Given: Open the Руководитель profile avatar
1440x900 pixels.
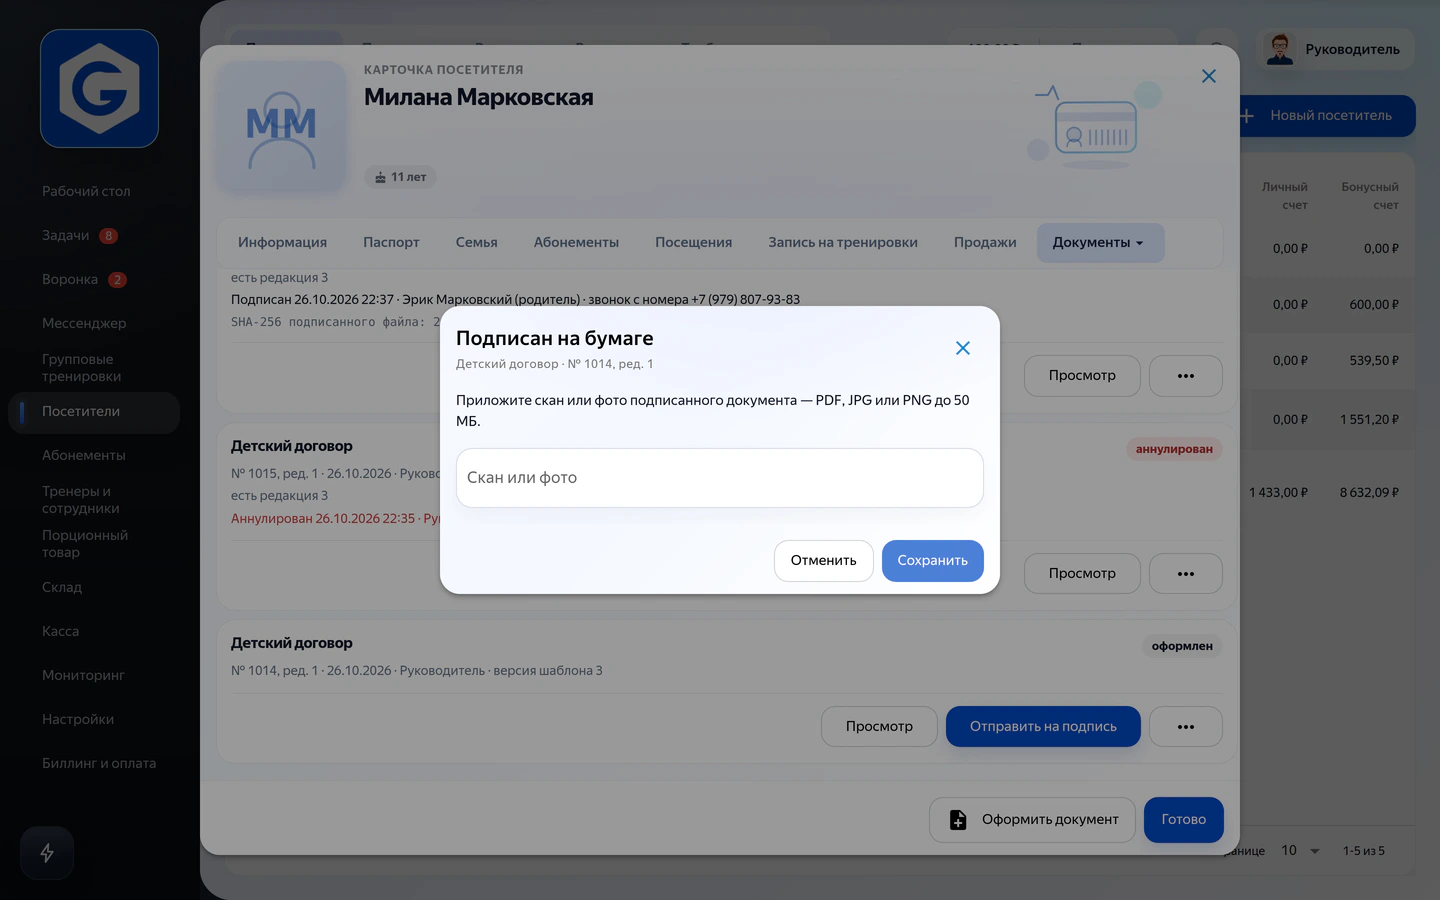Looking at the screenshot, I should pos(1279,49).
